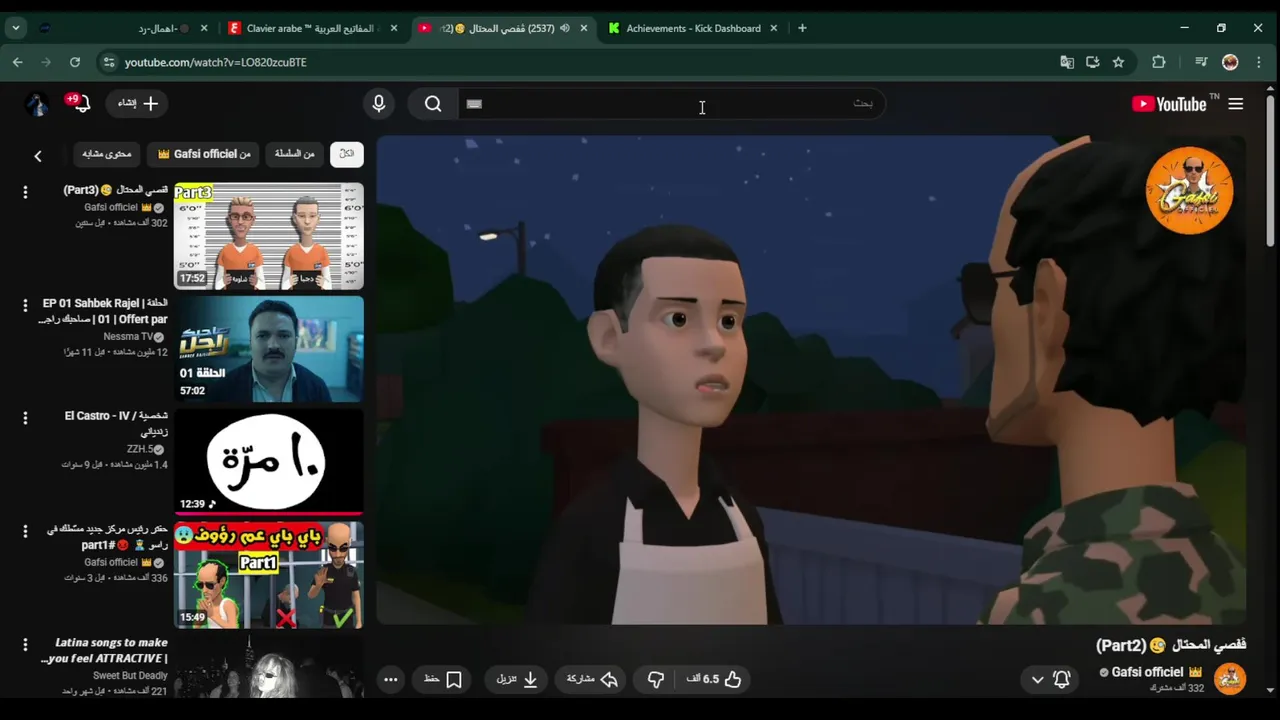Open the Chrome profile avatar
The image size is (1280, 720).
point(1230,62)
